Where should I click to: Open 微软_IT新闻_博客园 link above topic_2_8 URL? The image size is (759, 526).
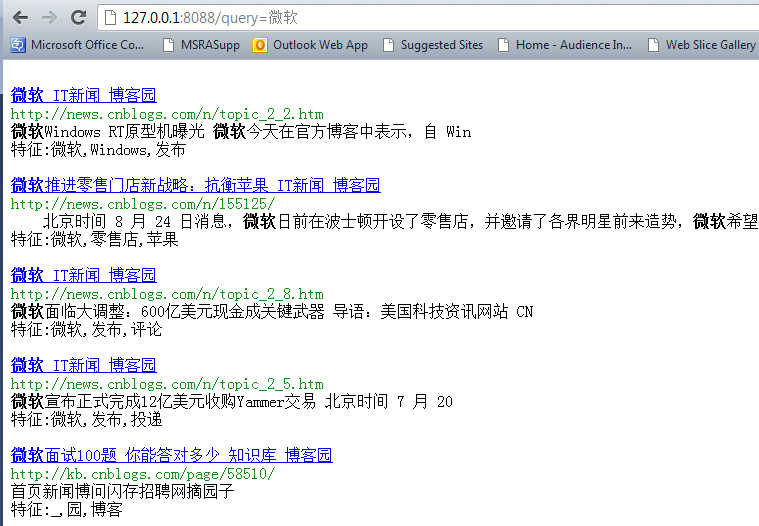point(83,275)
